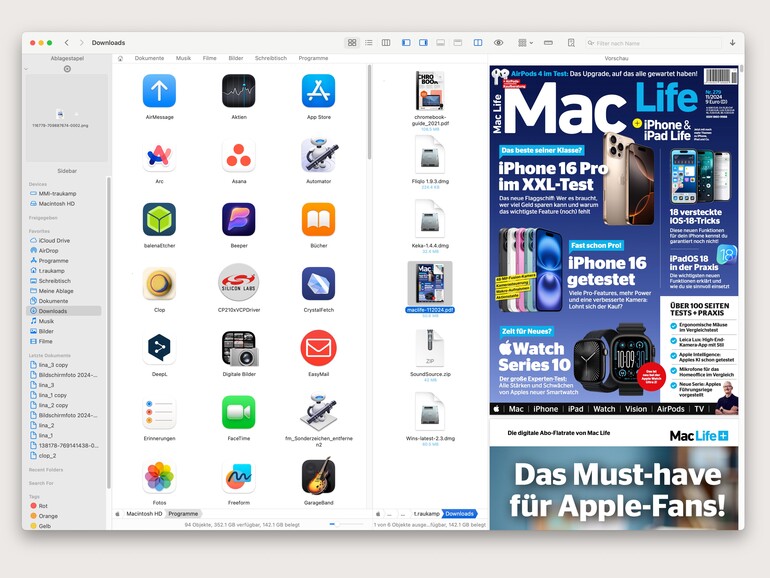770x578 pixels.
Task: Click the Ablagestapel circular options button
Action: (x=67, y=69)
